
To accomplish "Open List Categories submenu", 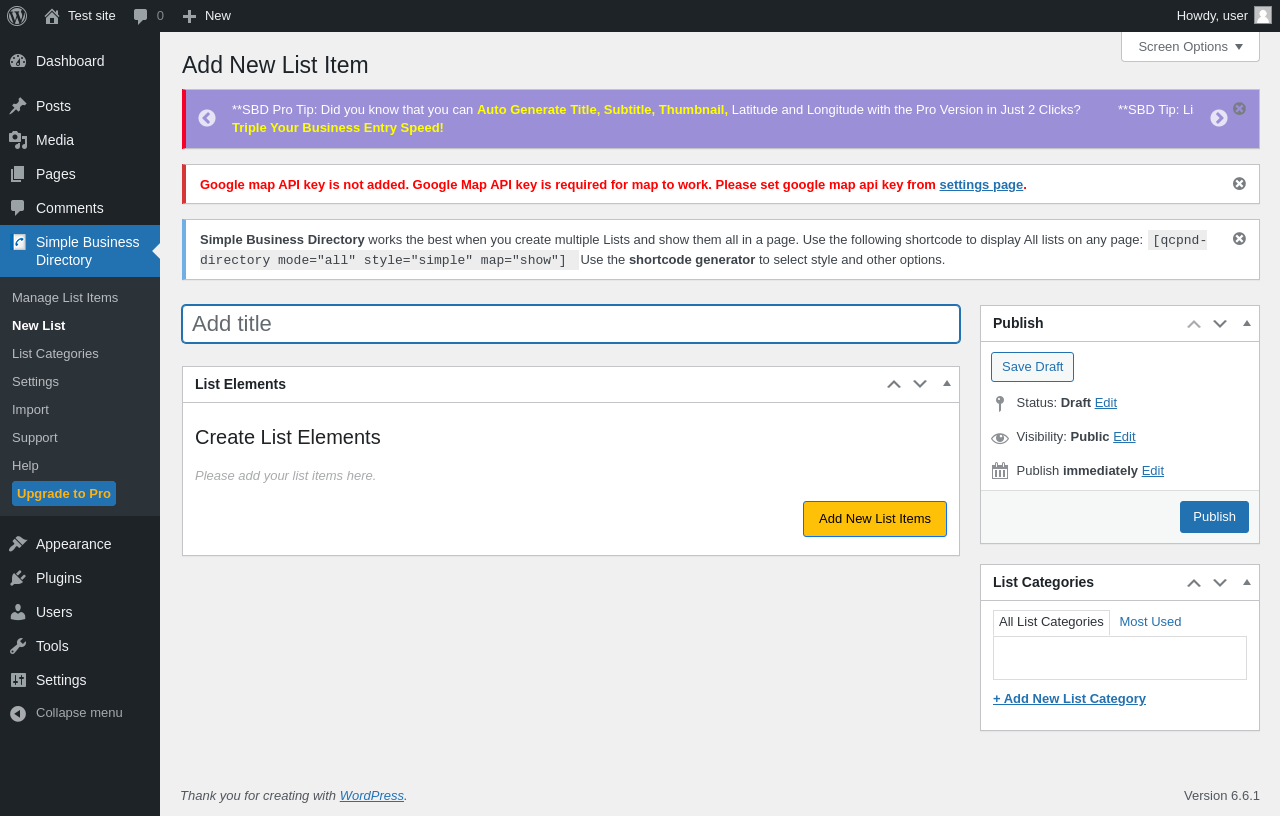I will (55, 353).
